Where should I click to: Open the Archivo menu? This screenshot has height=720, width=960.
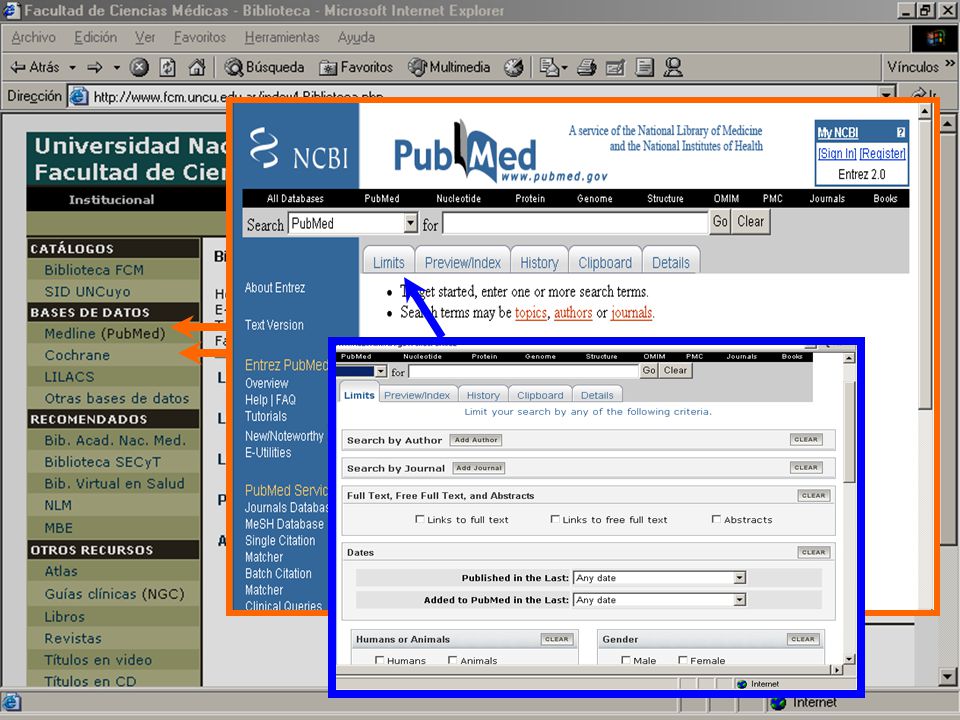(33, 37)
